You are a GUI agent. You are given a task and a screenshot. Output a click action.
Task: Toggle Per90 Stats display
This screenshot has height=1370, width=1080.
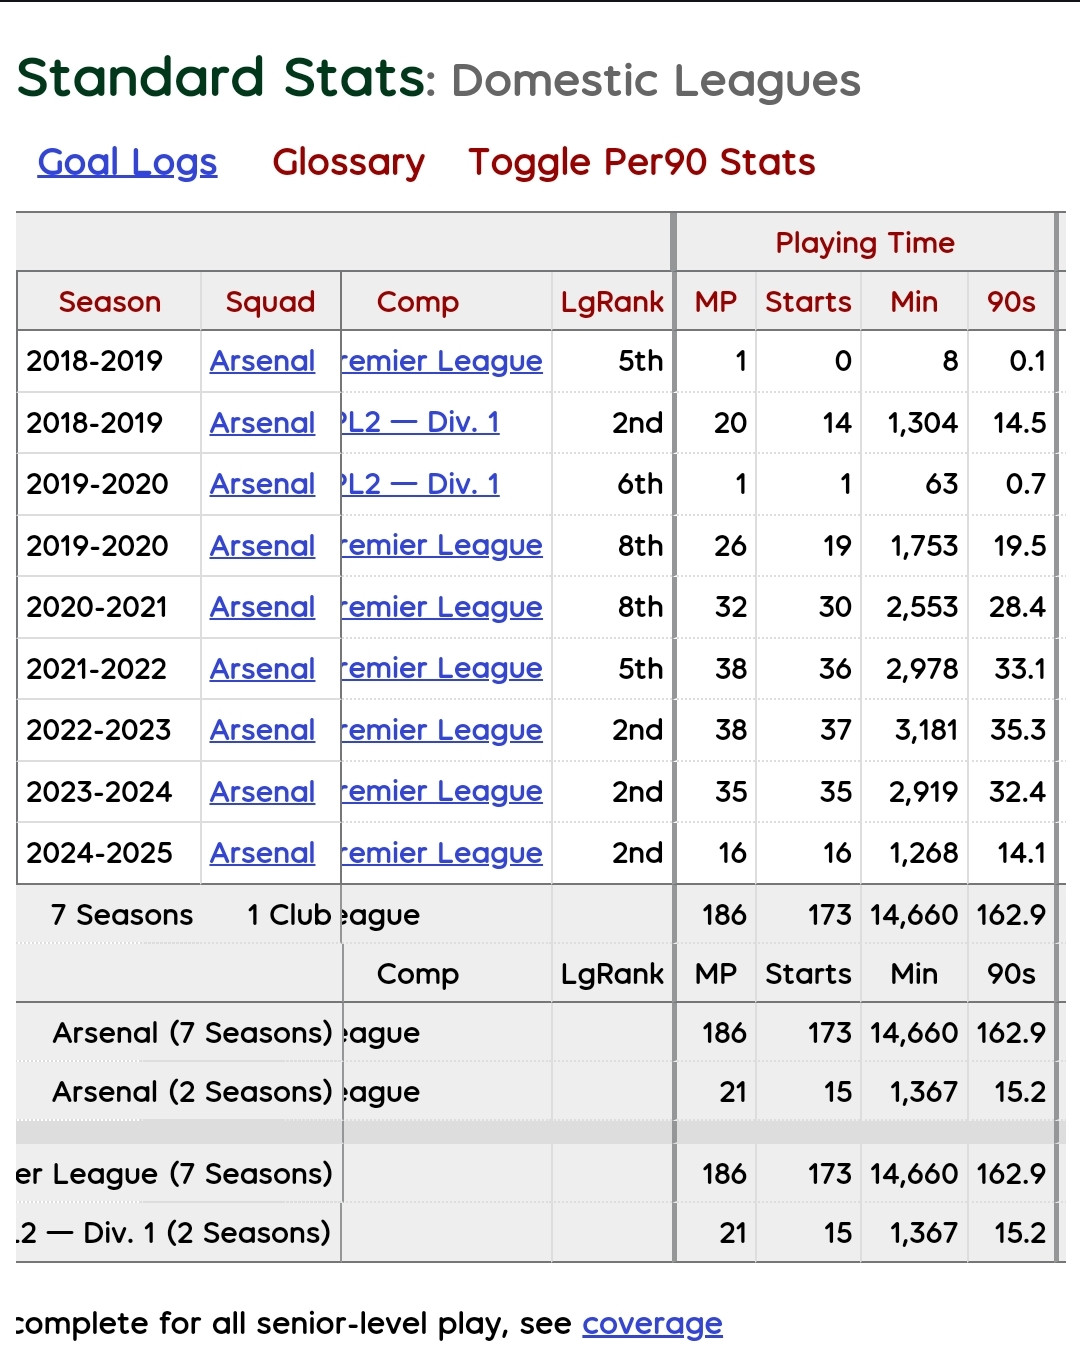coord(642,162)
